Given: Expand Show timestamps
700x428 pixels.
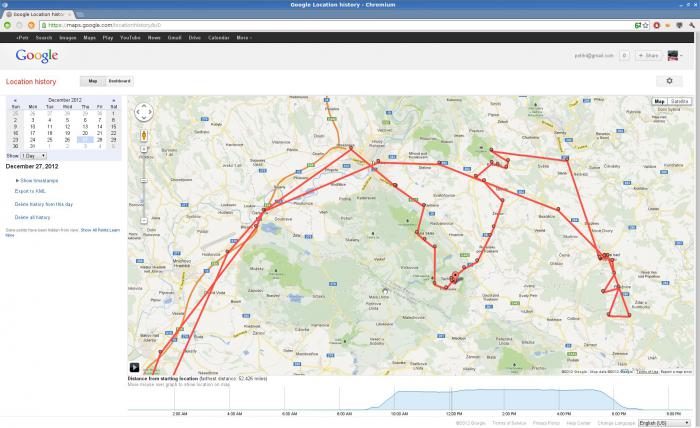Looking at the screenshot, I should pyautogui.click(x=37, y=181).
